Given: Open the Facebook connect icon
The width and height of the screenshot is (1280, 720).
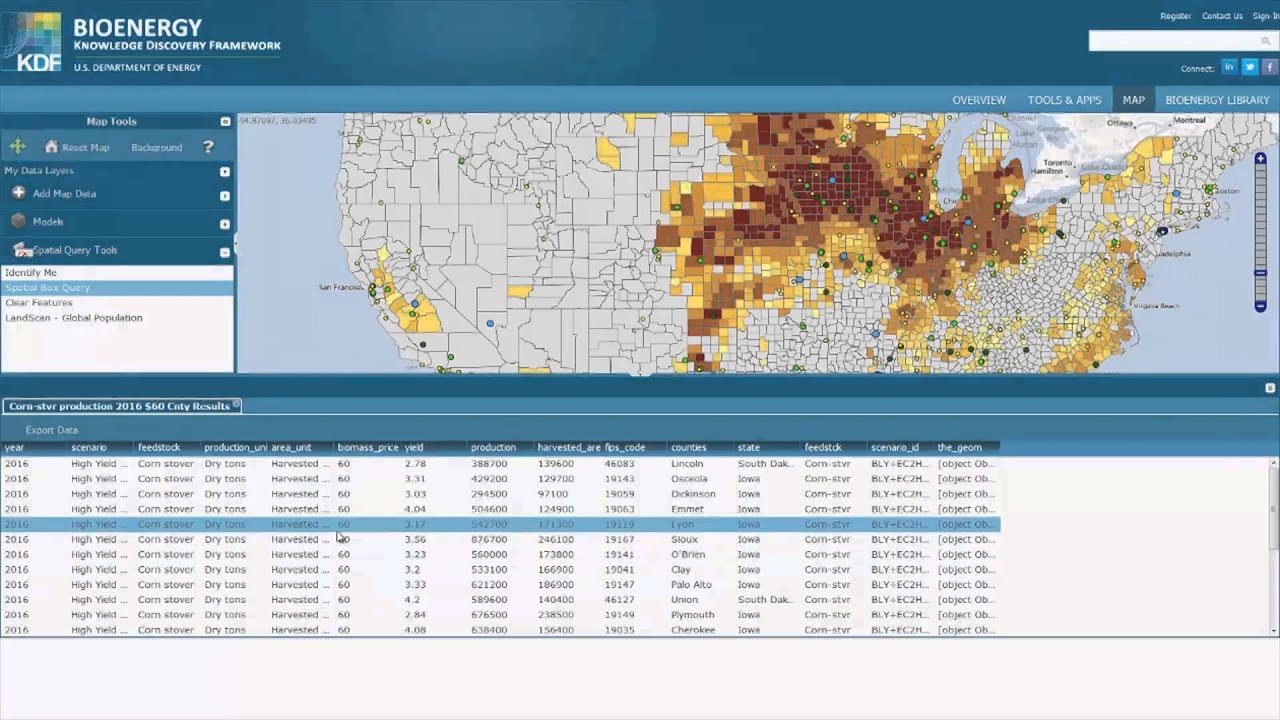Looking at the screenshot, I should (x=1269, y=67).
